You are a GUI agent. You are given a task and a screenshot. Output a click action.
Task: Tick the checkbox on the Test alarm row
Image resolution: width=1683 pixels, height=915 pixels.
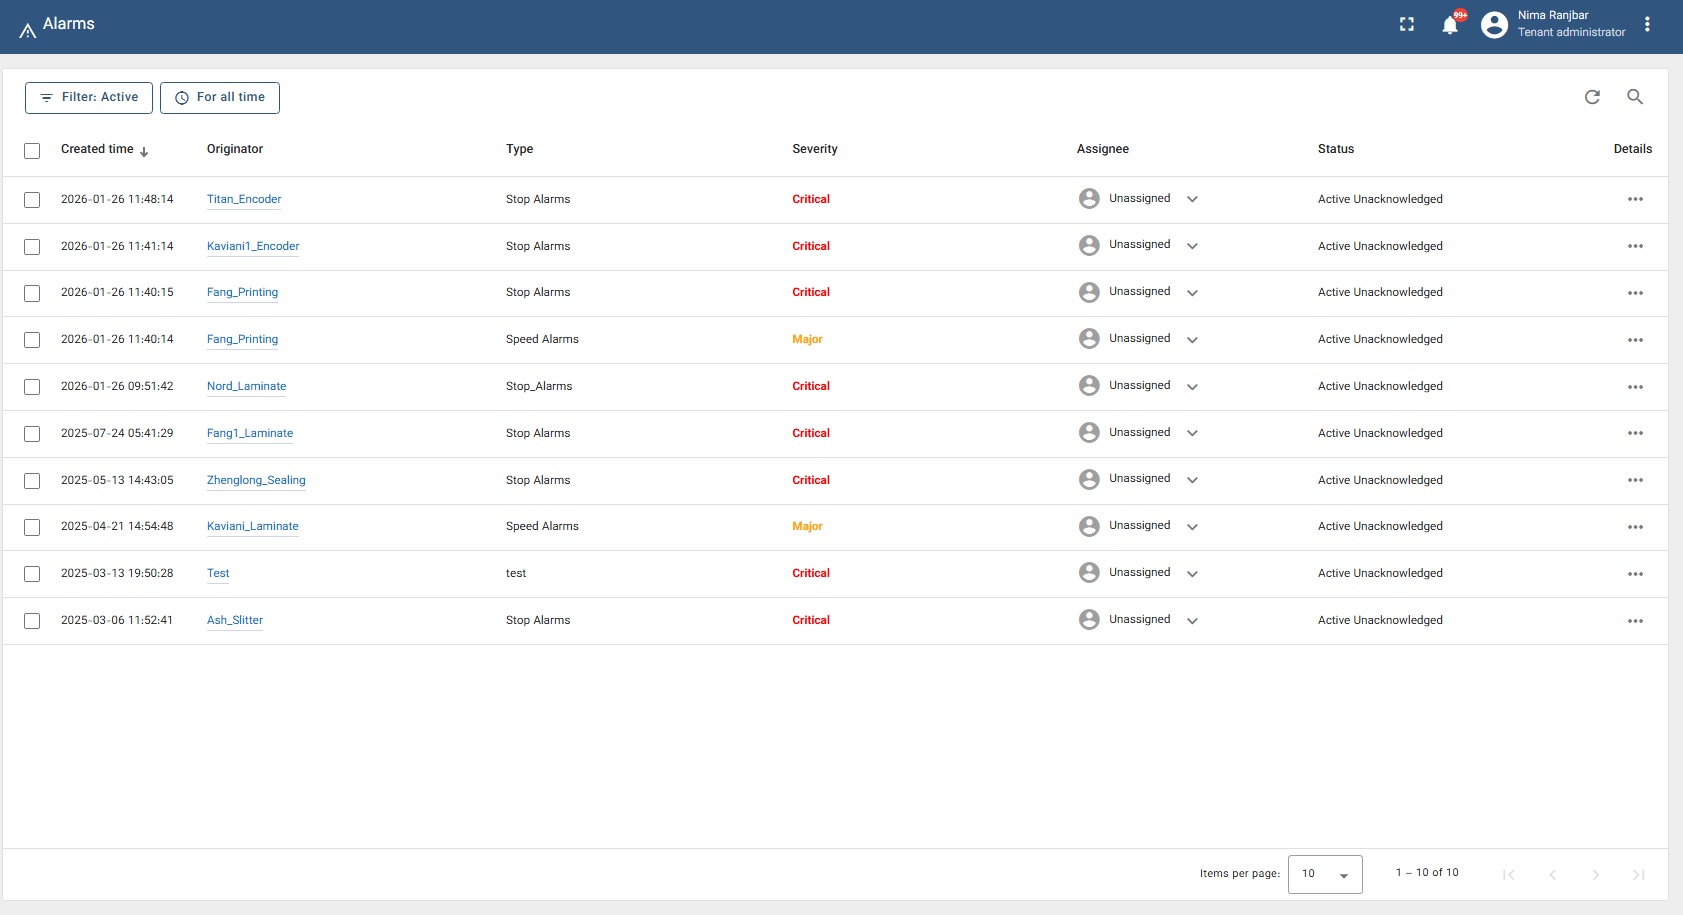(31, 574)
